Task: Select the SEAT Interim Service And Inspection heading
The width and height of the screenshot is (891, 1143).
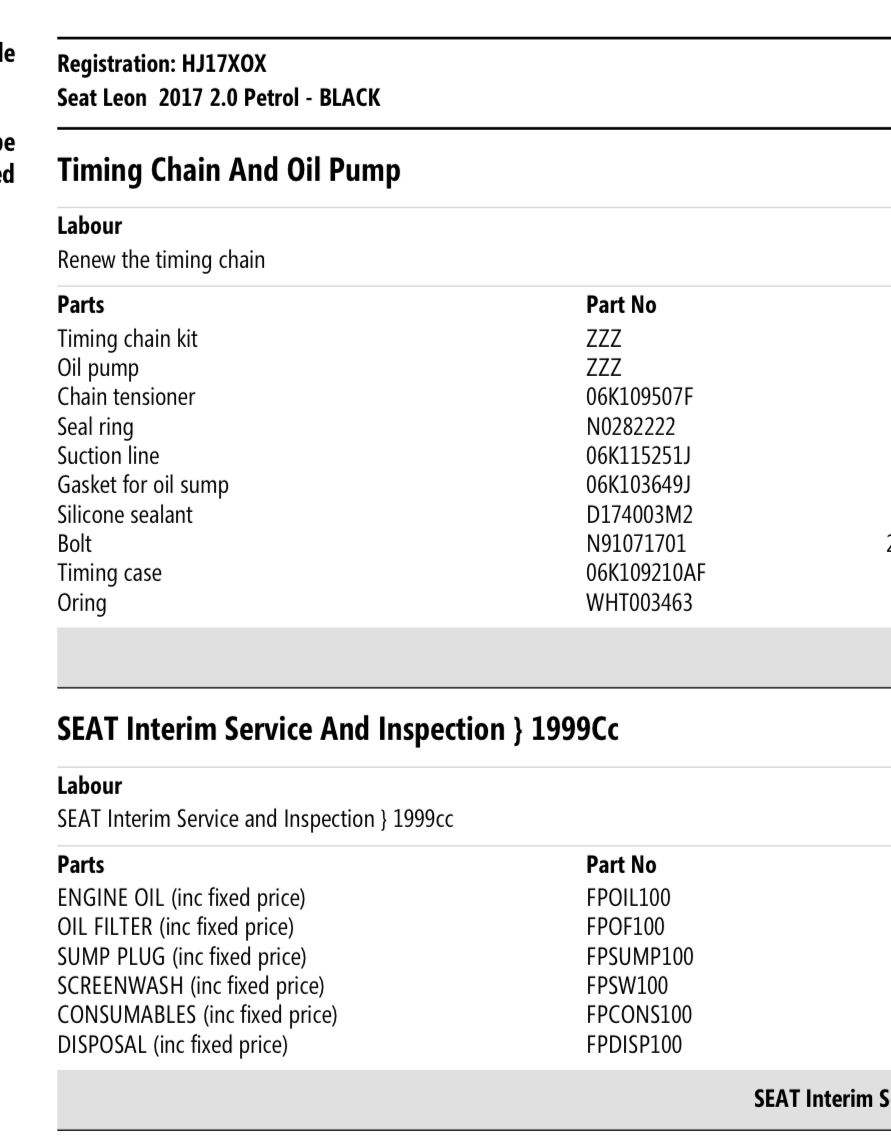Action: [338, 729]
